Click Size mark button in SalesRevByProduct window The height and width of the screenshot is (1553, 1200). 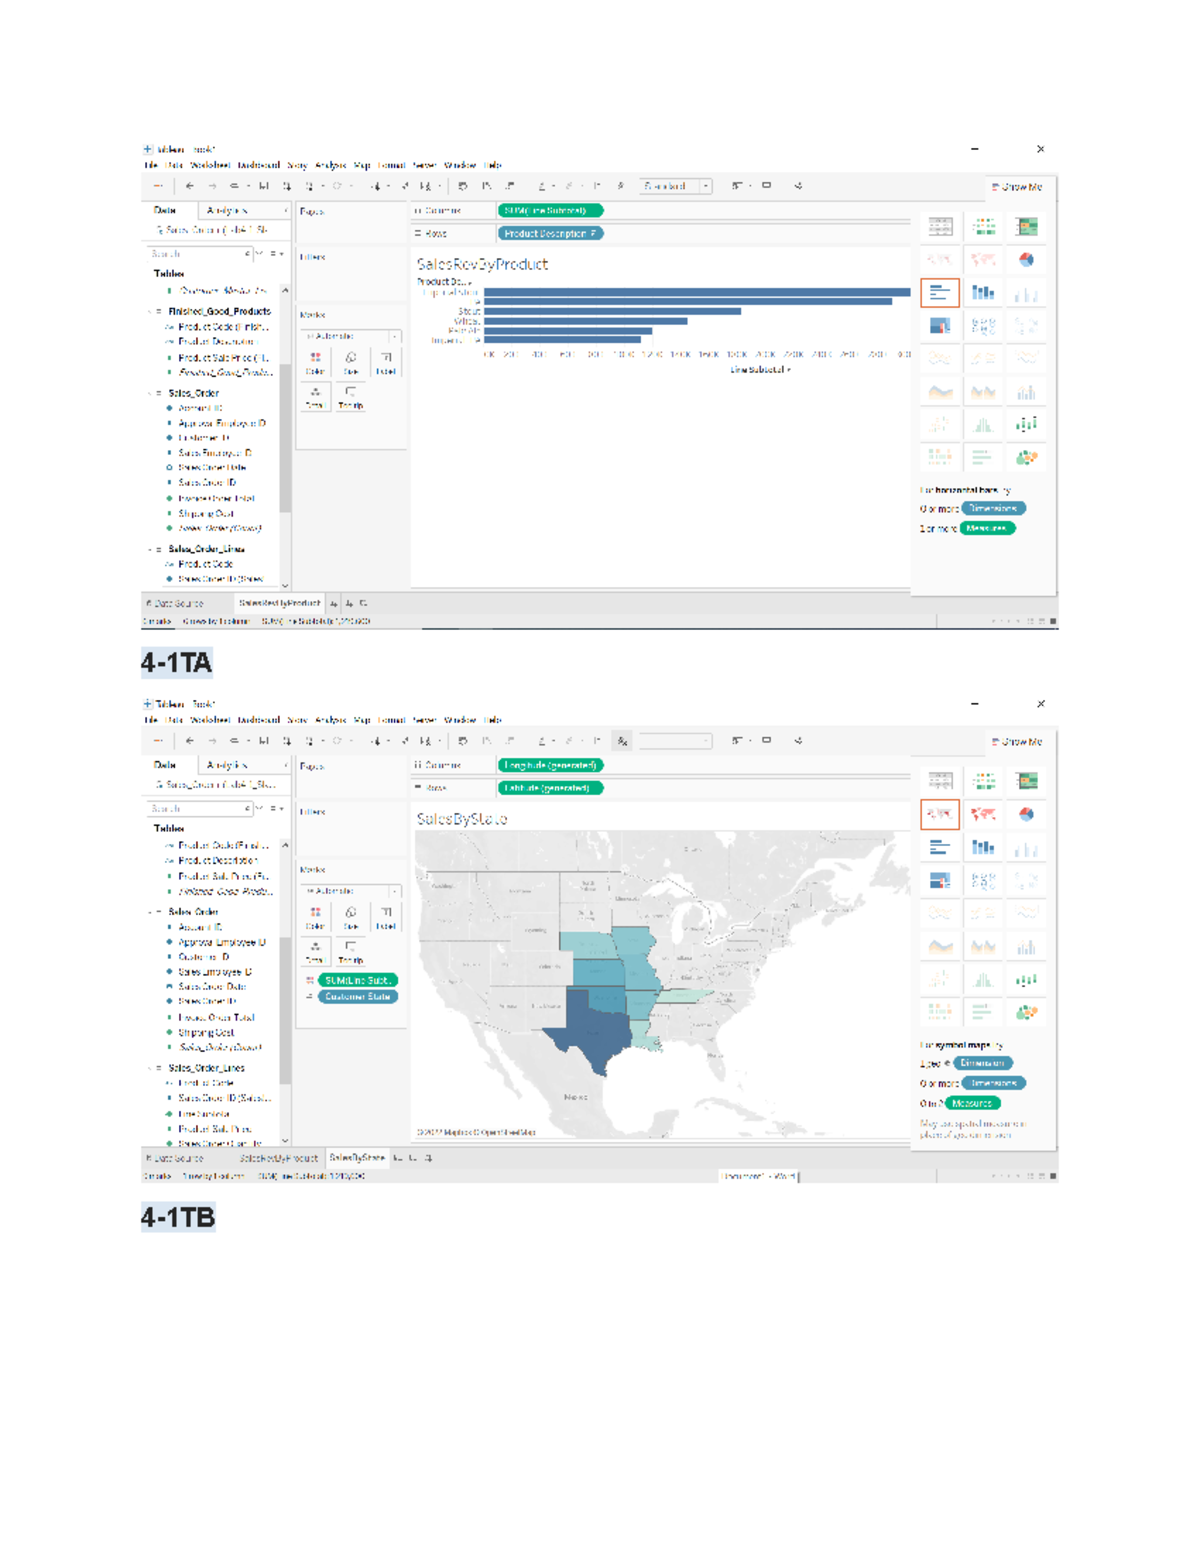click(350, 361)
